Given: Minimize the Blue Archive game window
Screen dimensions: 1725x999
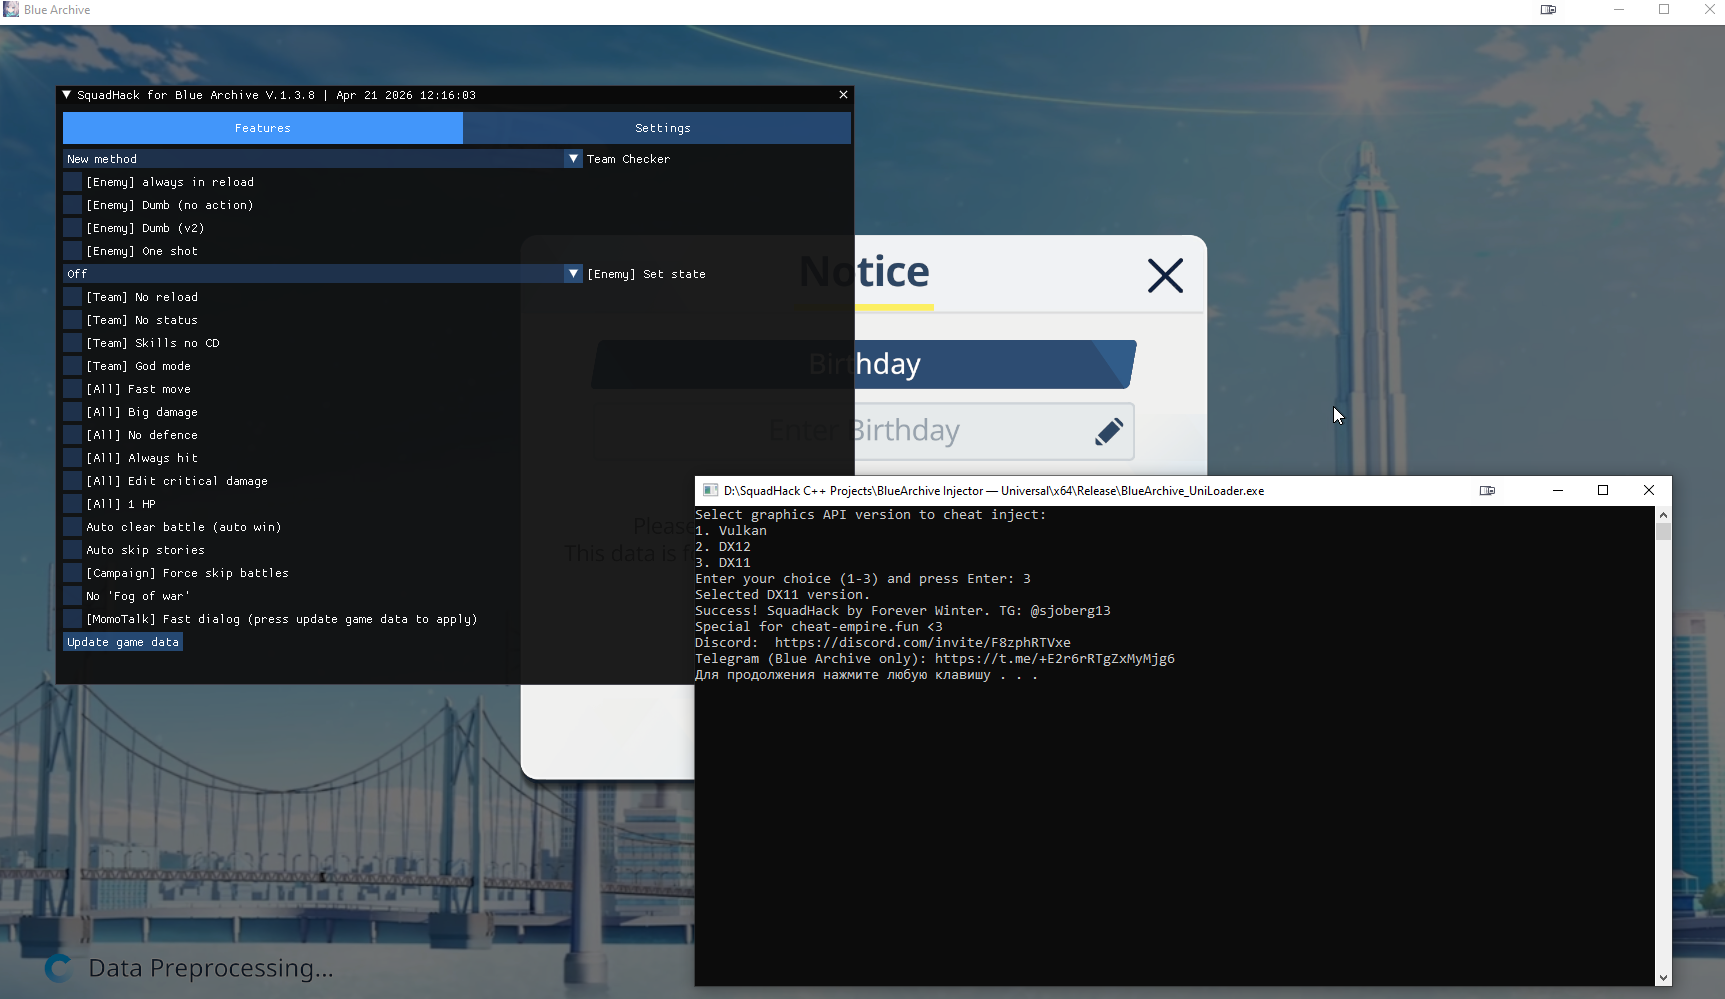Looking at the screenshot, I should pos(1618,10).
